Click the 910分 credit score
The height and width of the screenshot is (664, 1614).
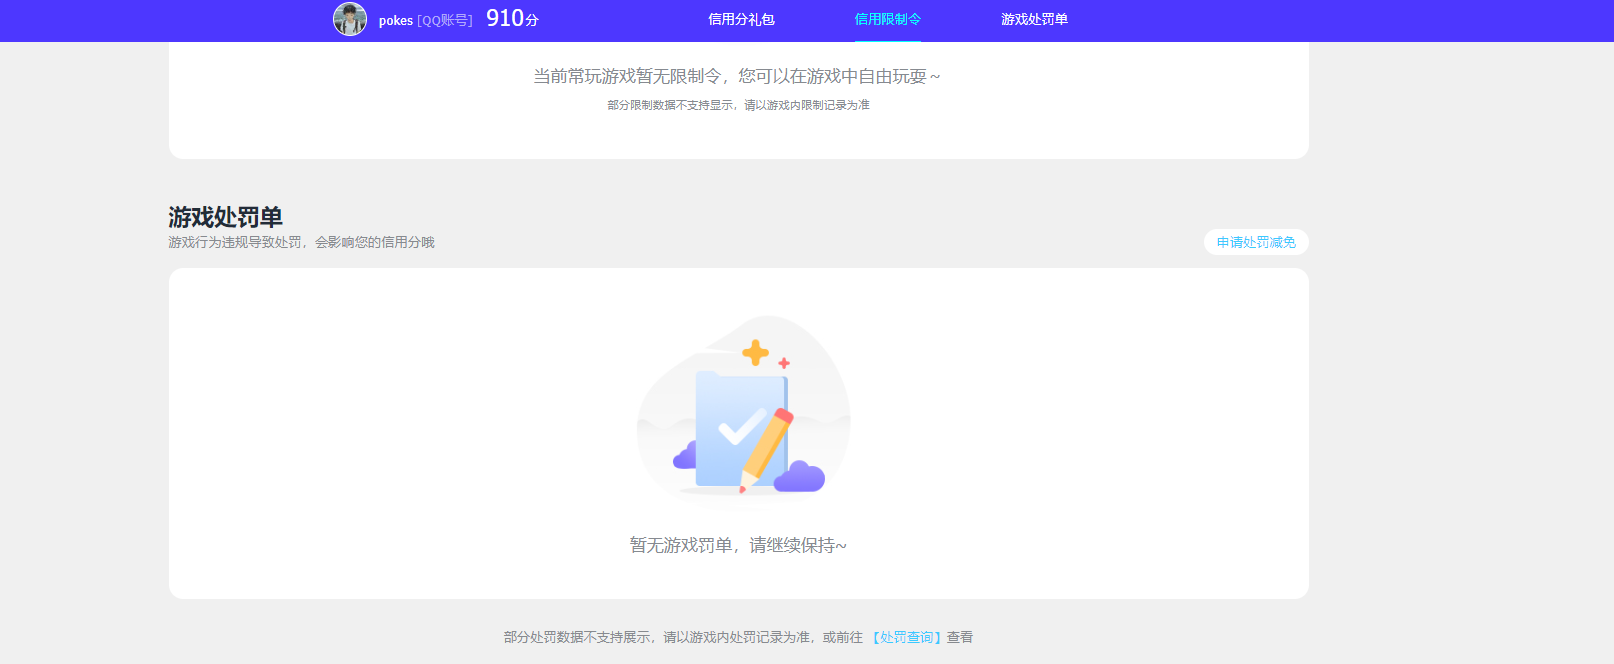[x=512, y=18]
